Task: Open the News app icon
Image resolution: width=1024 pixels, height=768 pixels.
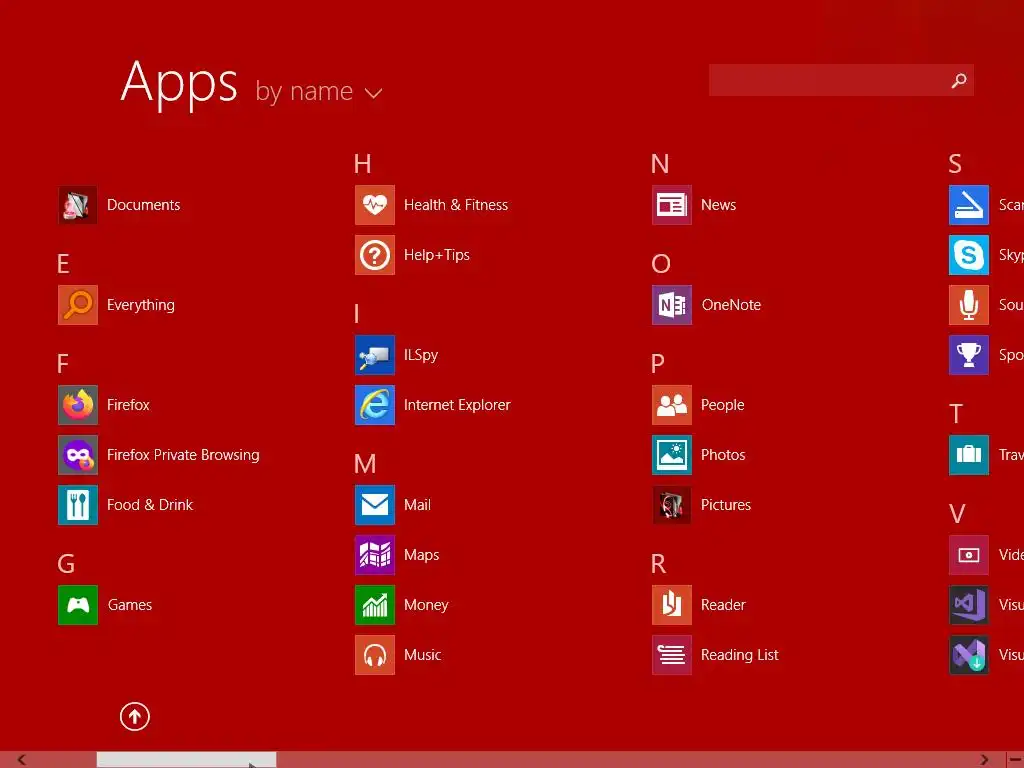Action: pyautogui.click(x=672, y=205)
